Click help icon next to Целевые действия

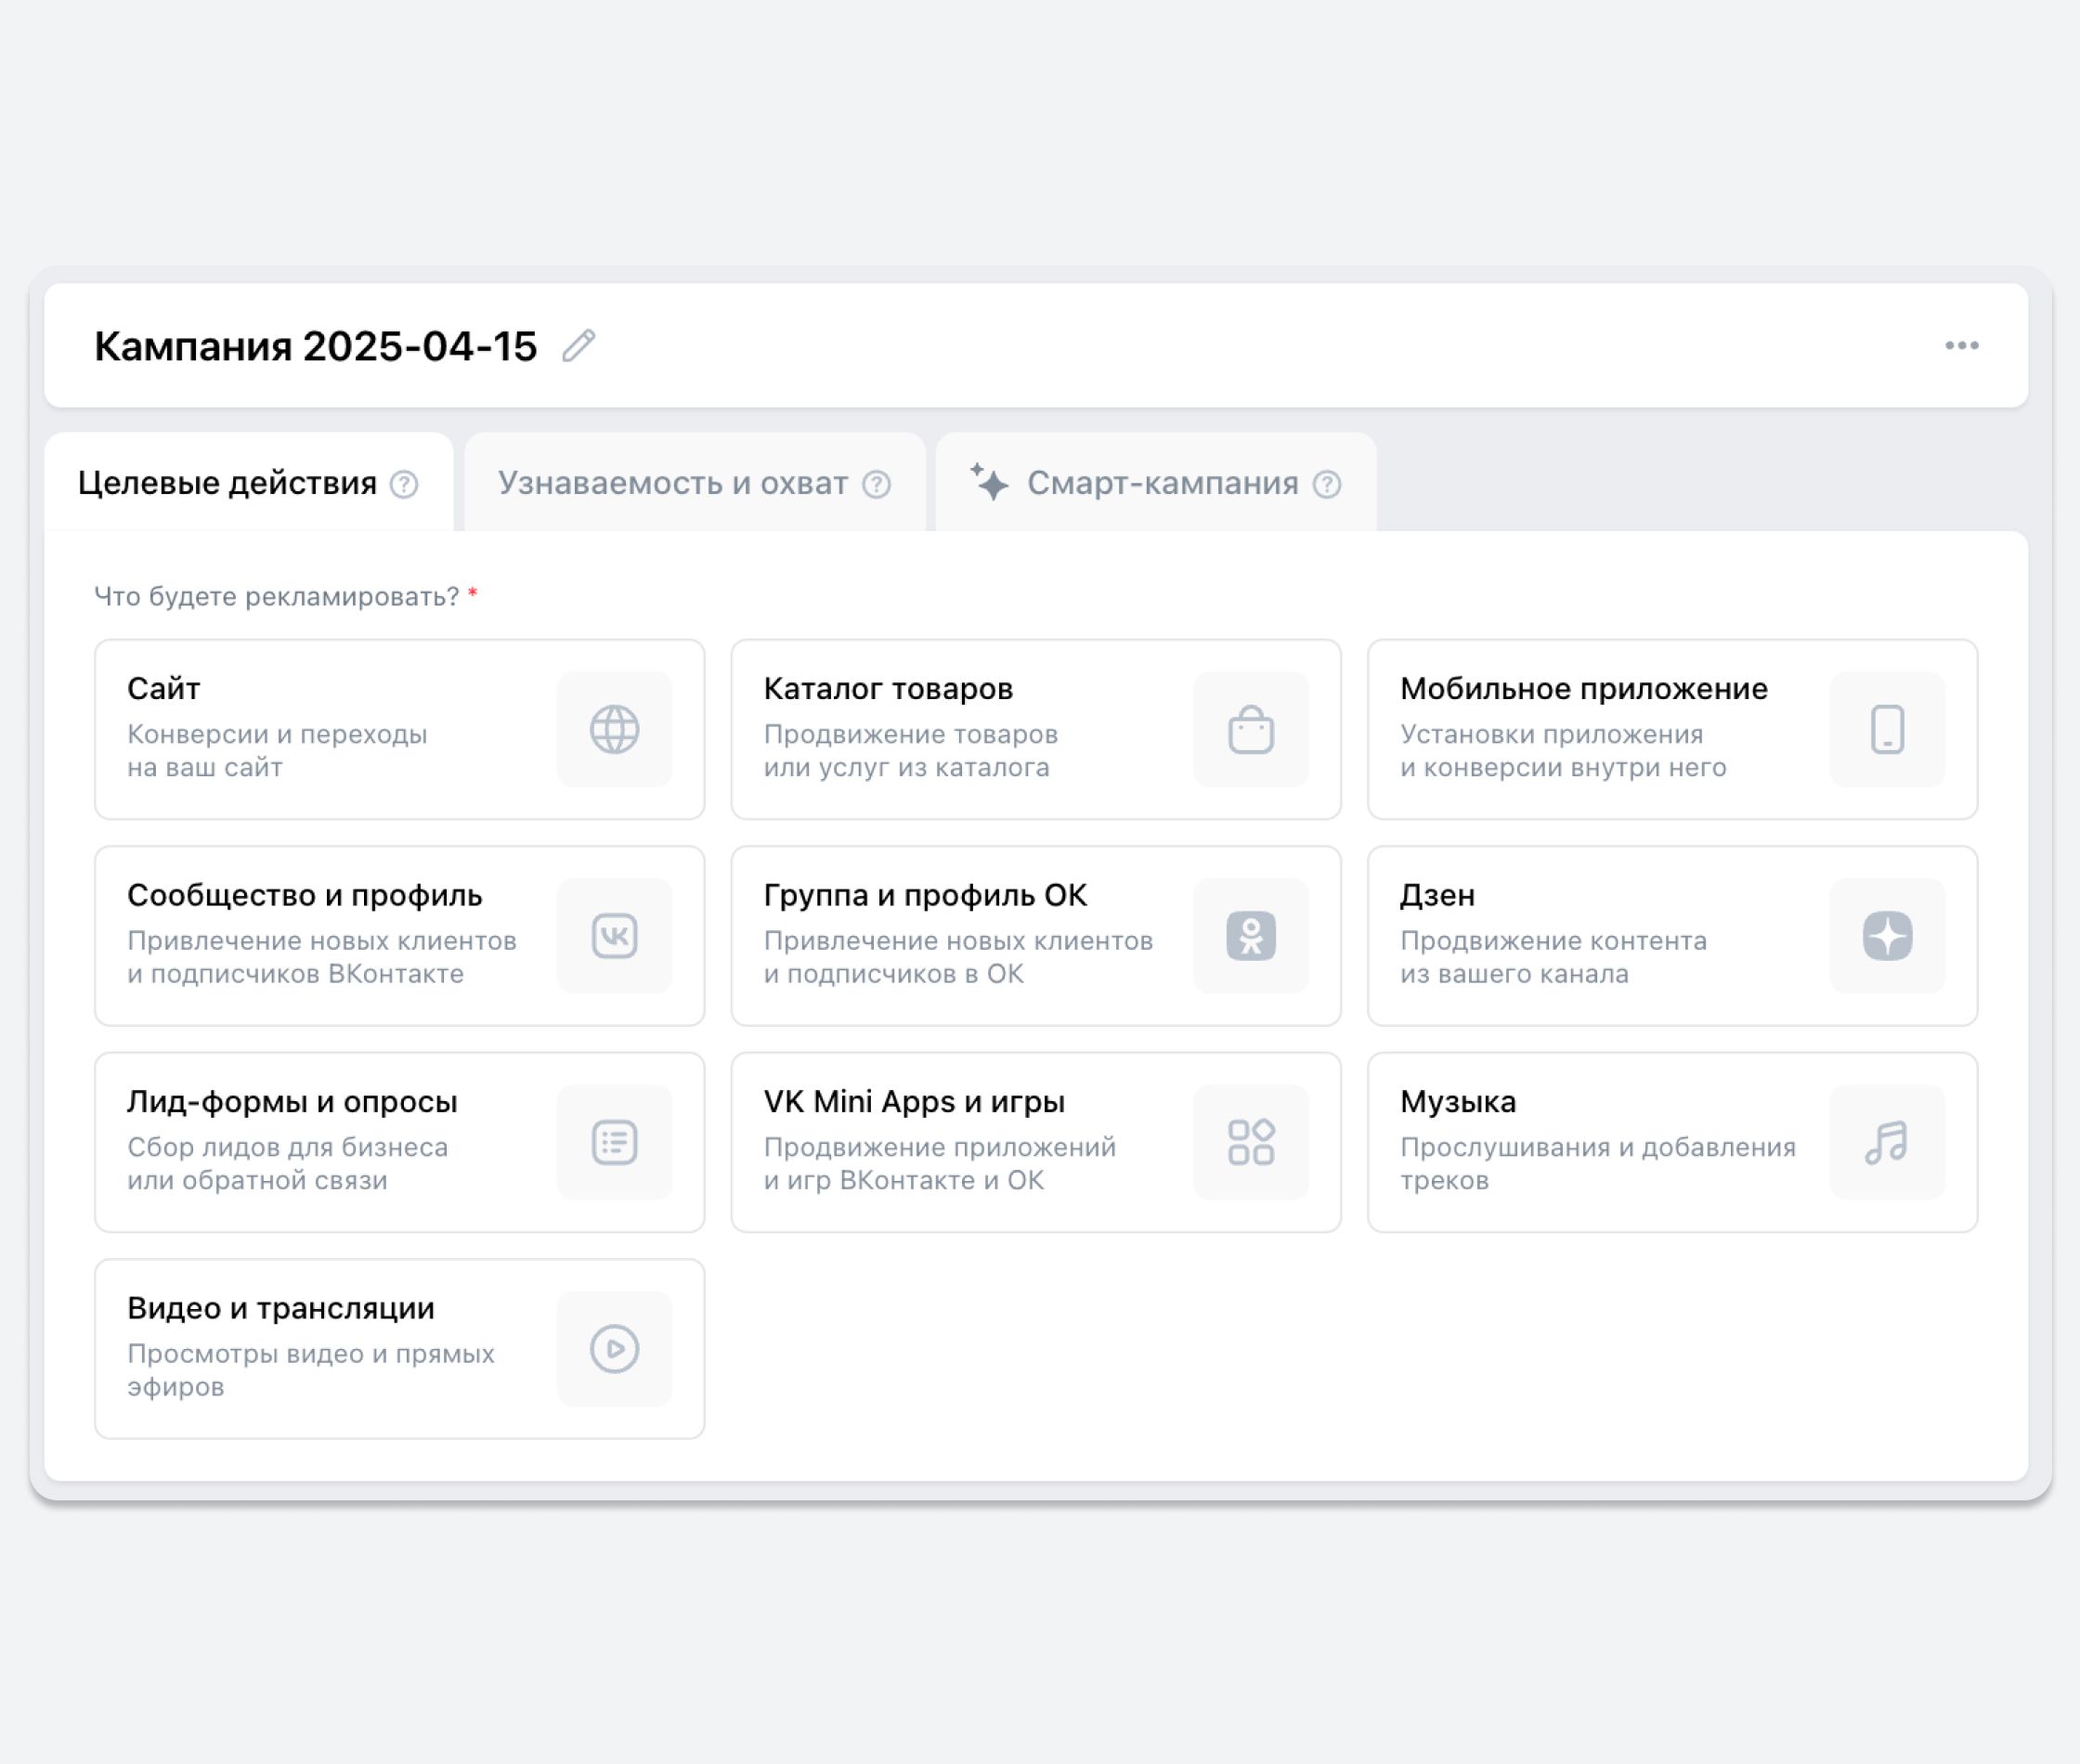(404, 485)
